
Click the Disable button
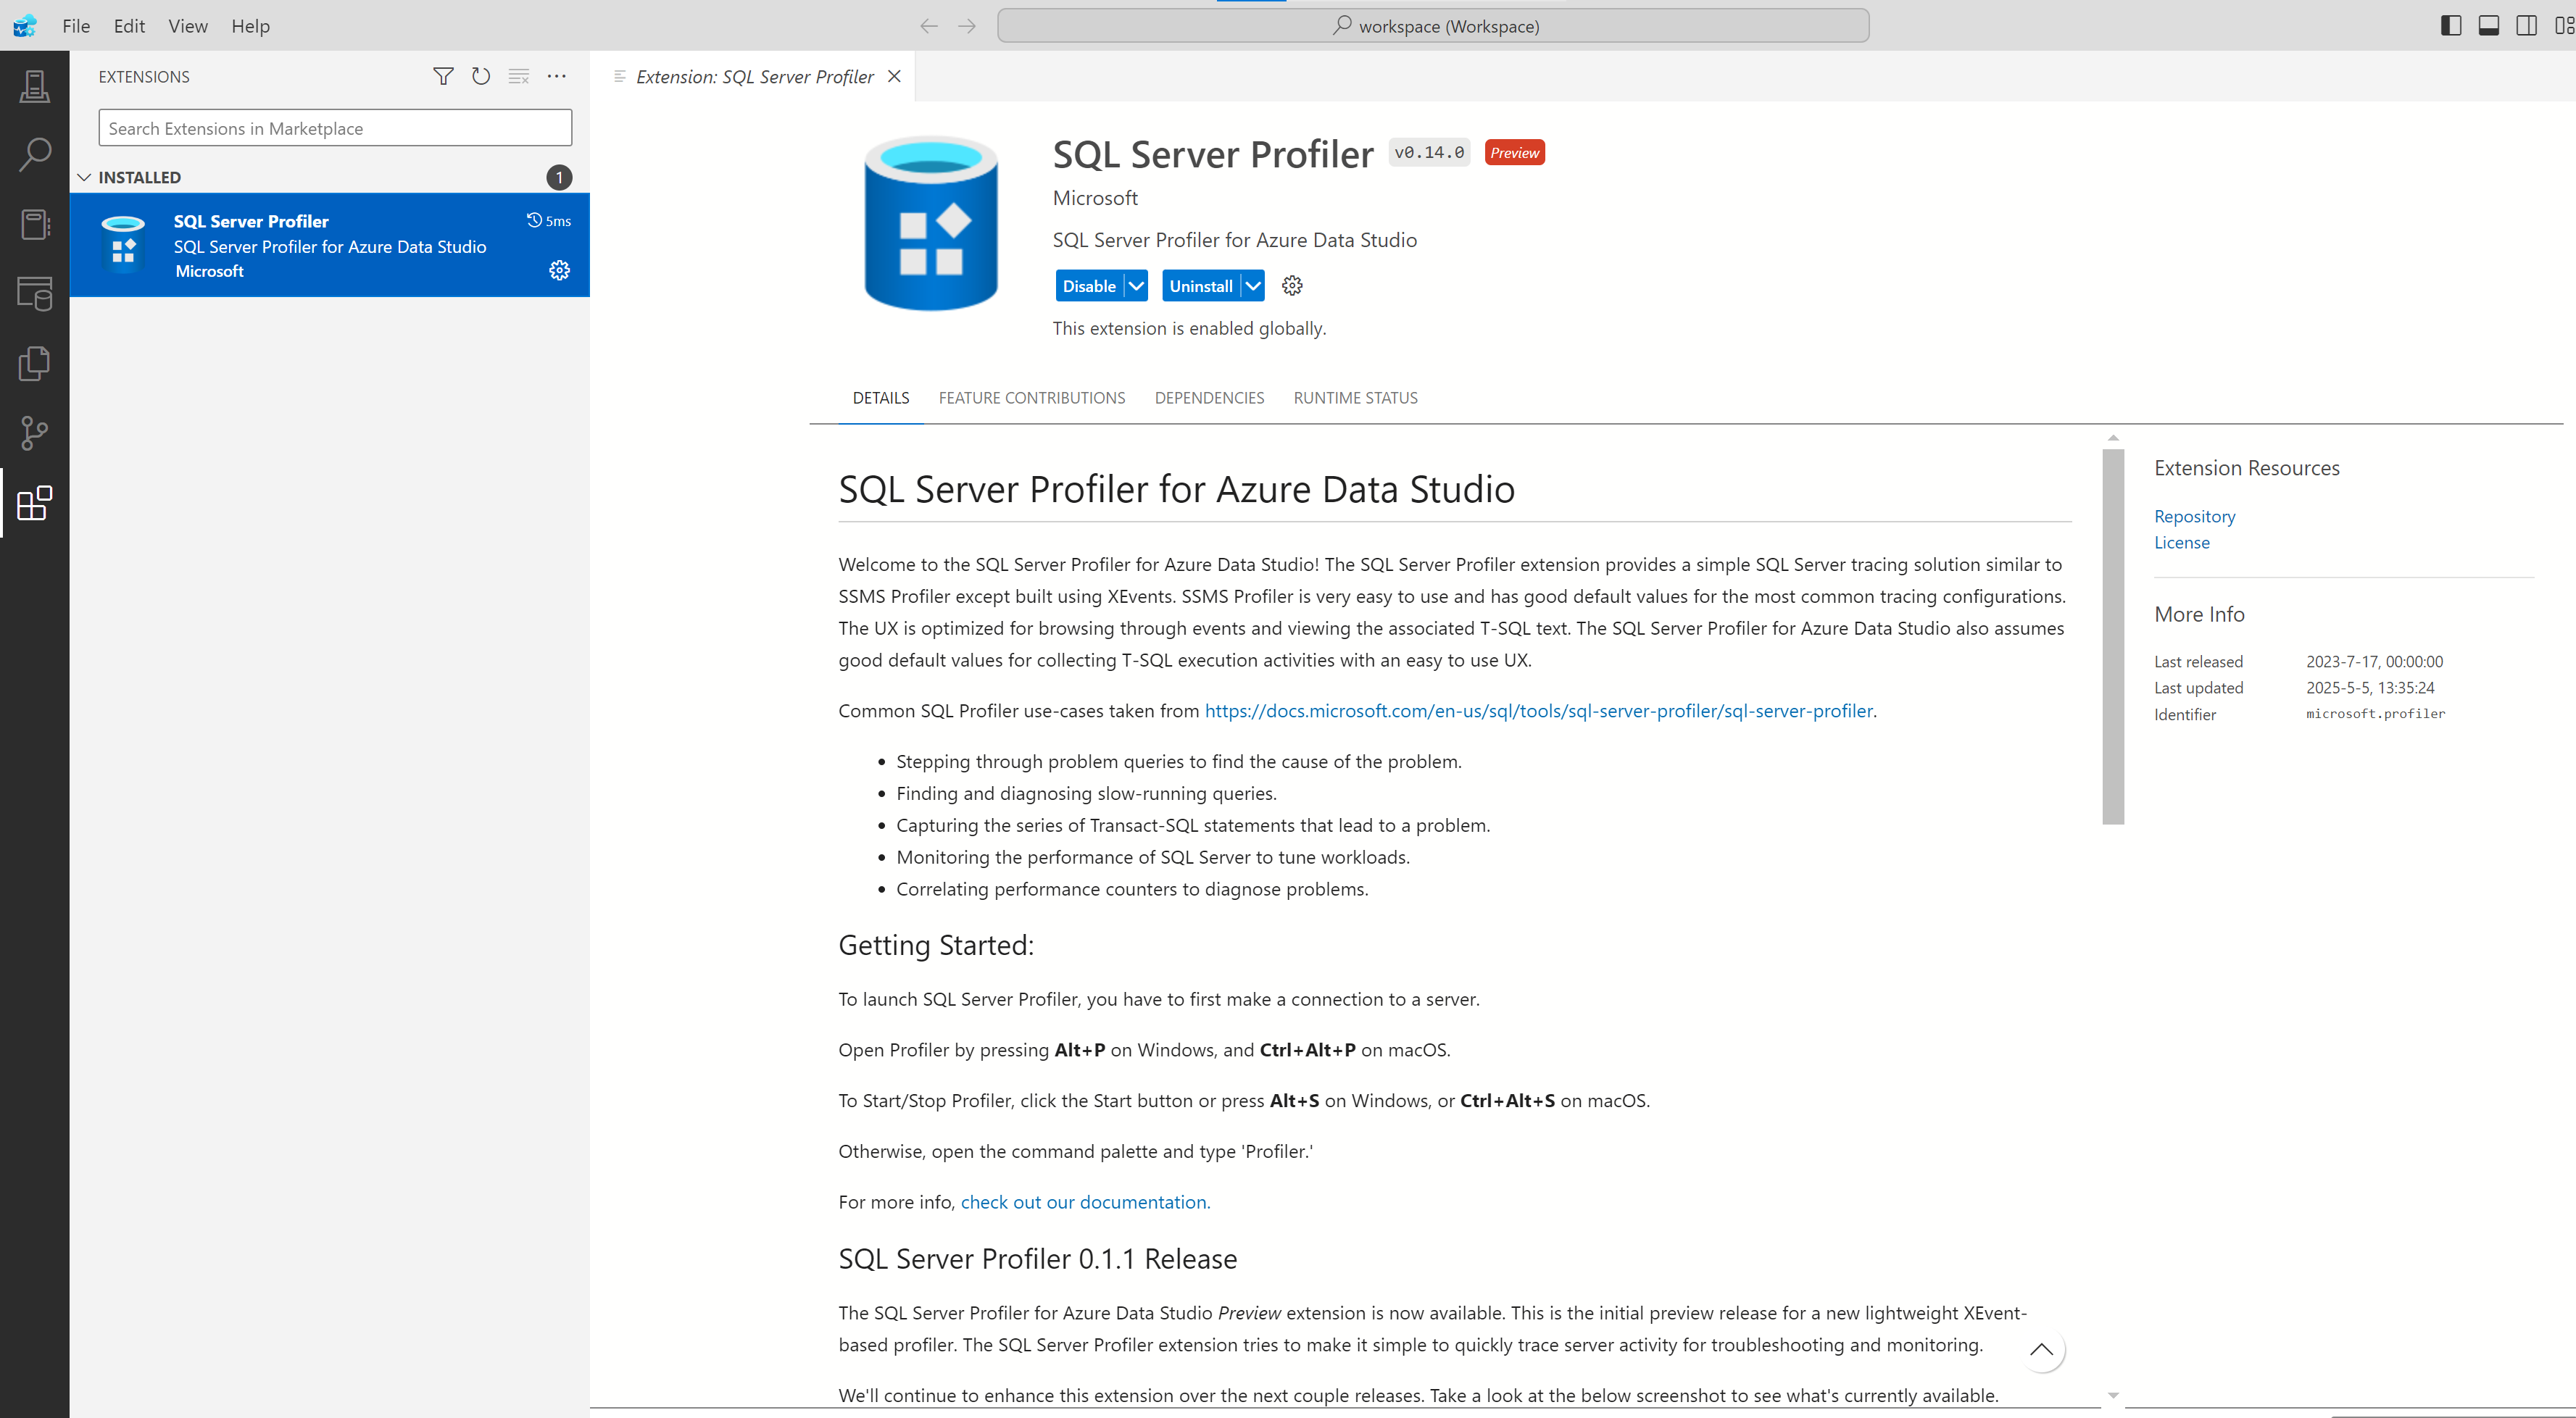1089,286
